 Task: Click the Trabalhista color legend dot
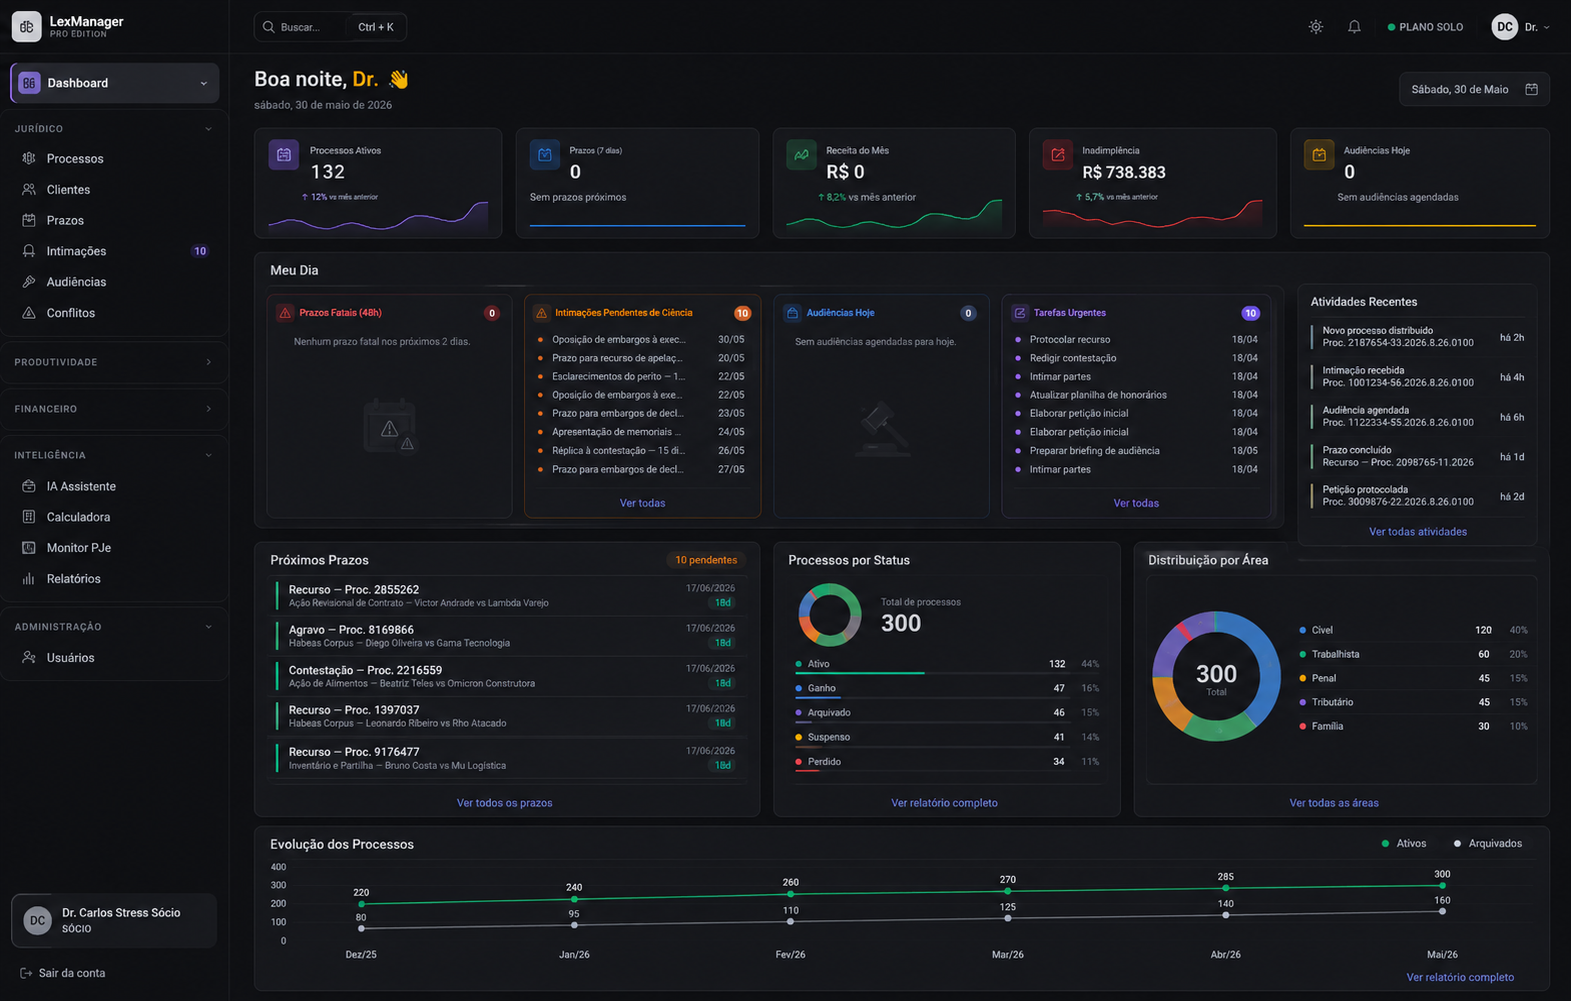[1302, 654]
